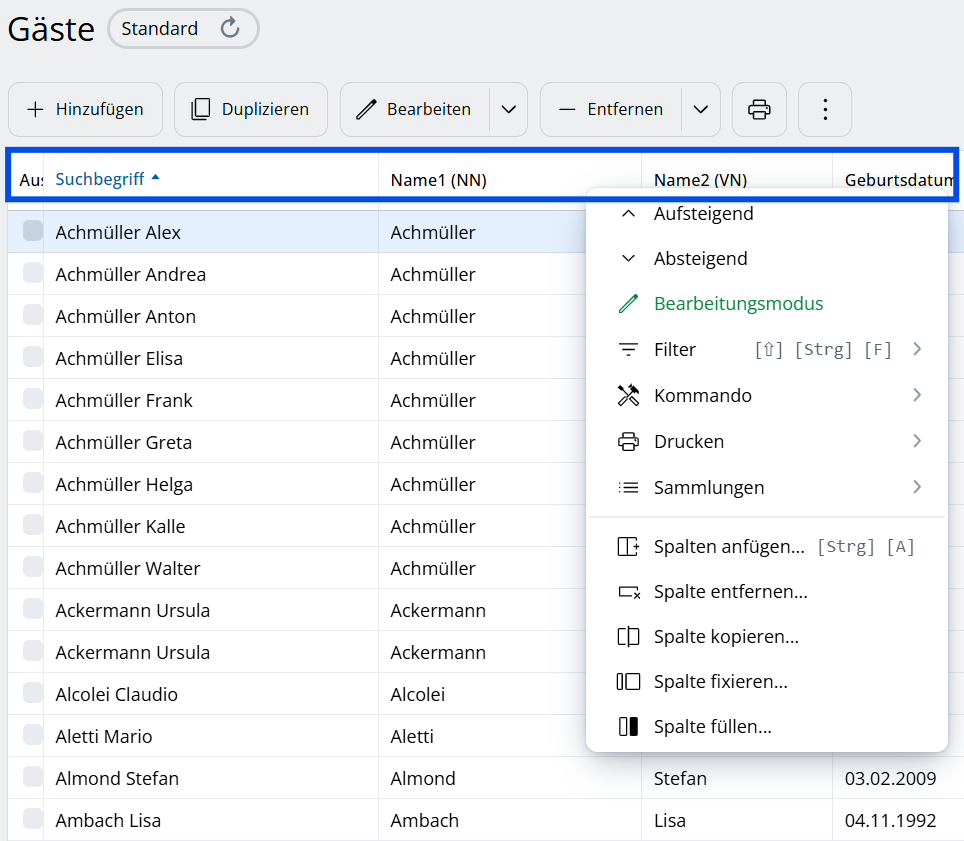
Task: Expand the Filter submenu arrow
Action: [917, 349]
